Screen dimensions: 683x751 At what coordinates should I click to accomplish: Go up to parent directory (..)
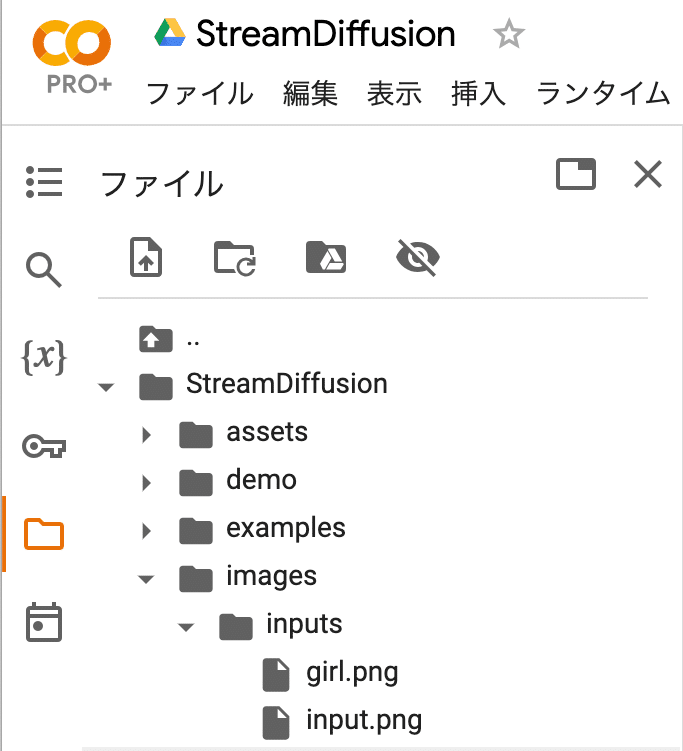point(170,339)
